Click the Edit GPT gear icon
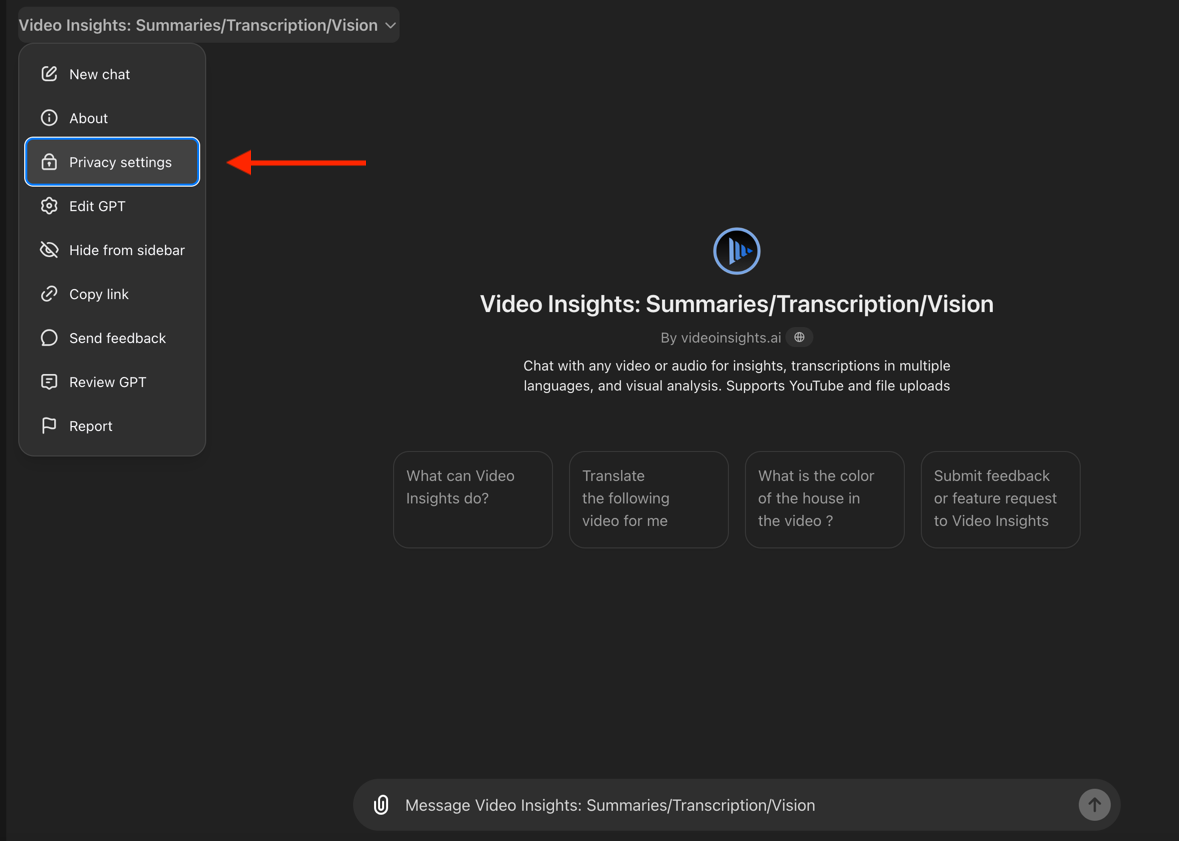The image size is (1179, 841). (x=49, y=206)
